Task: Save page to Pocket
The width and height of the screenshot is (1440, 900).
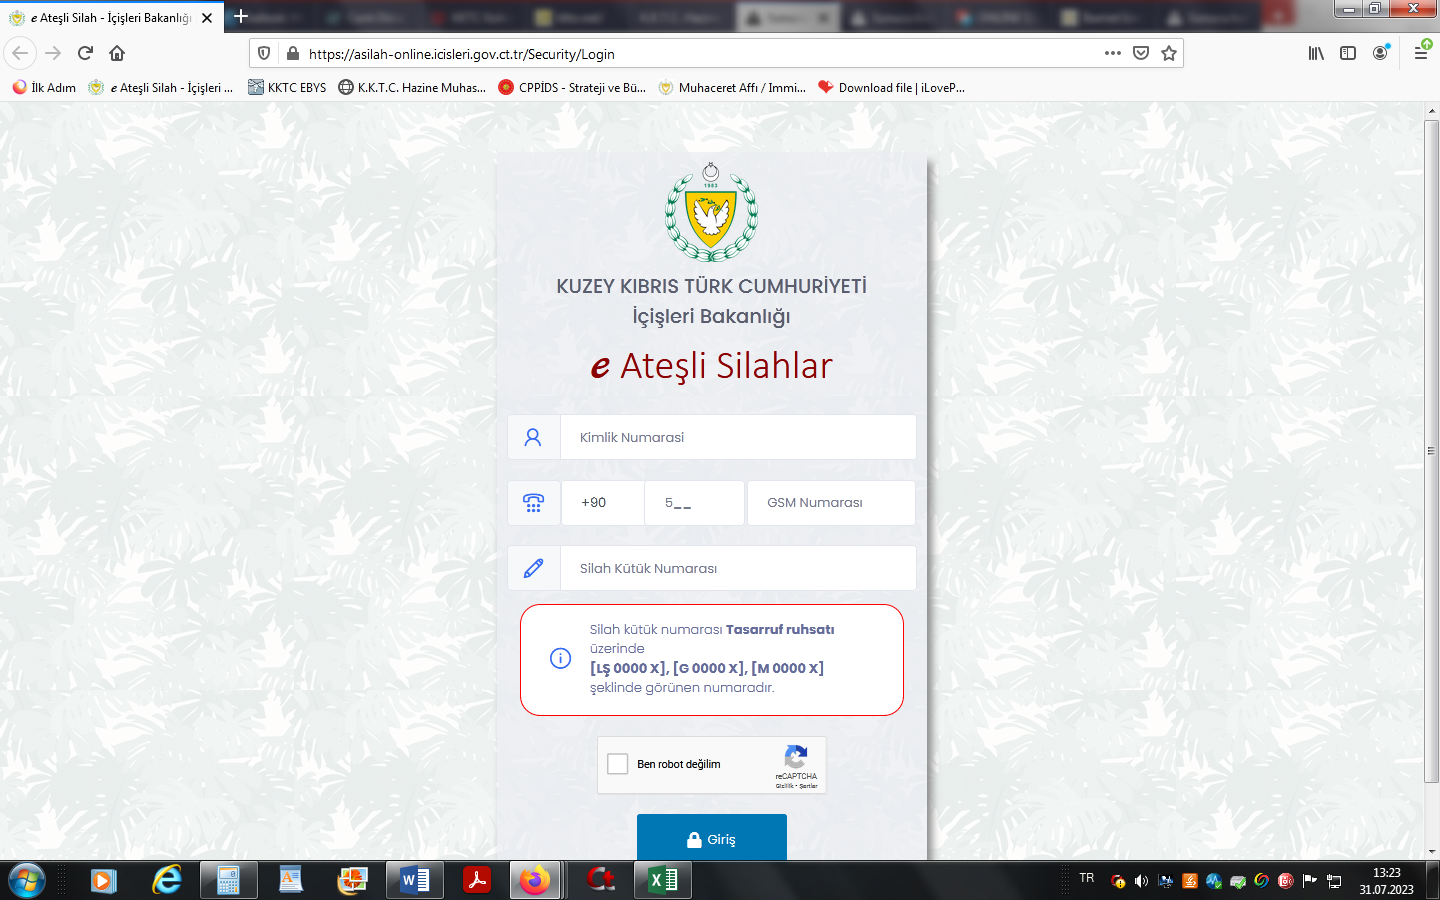Action: pos(1141,53)
